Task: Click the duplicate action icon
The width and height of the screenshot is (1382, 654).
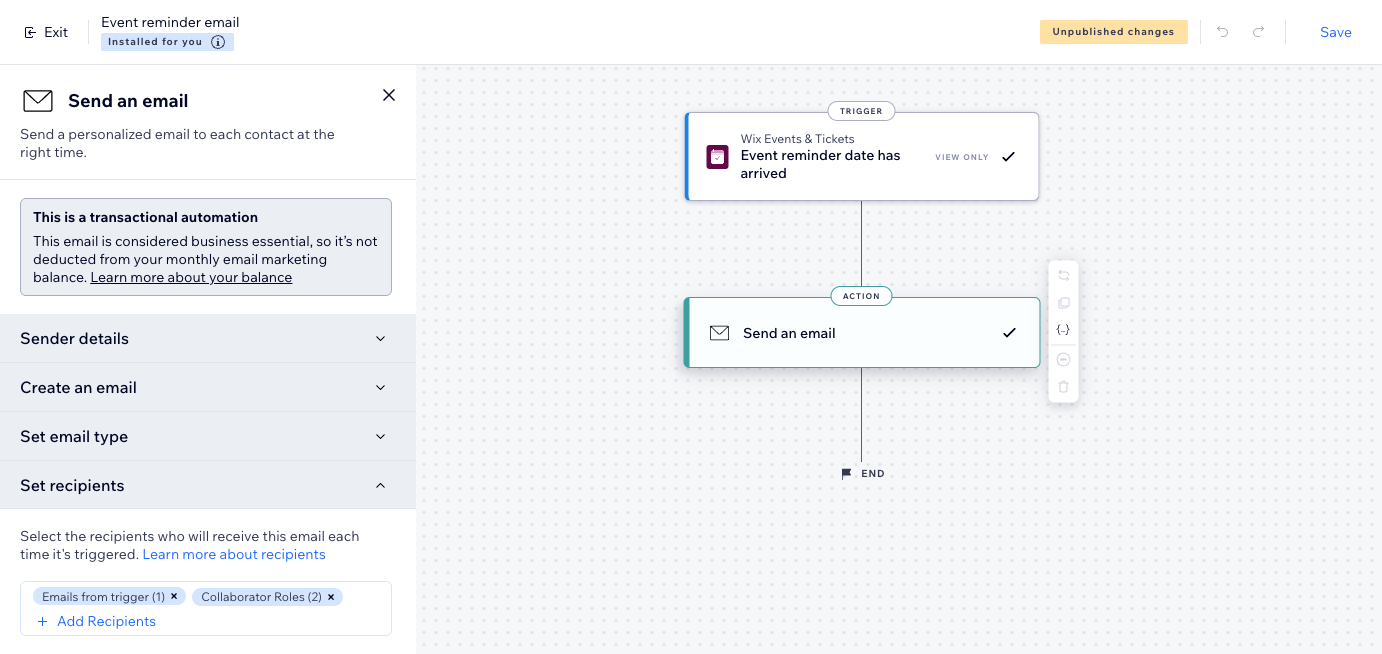Action: click(x=1063, y=303)
